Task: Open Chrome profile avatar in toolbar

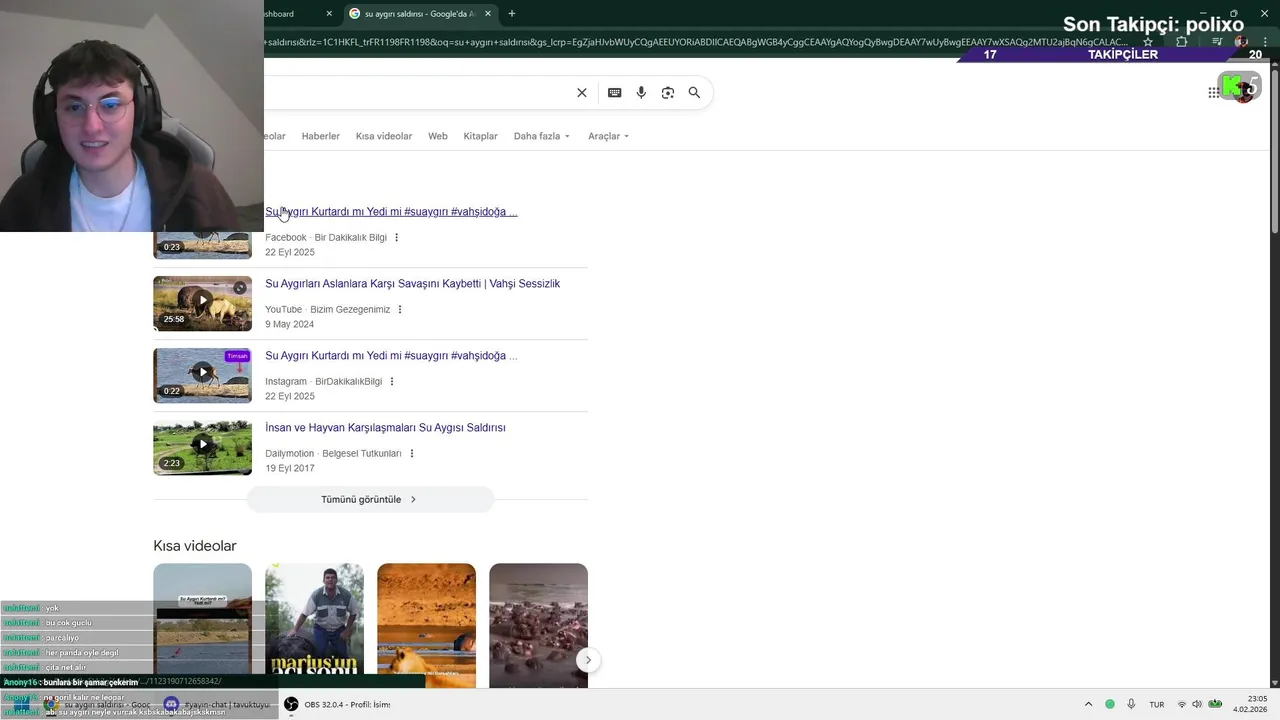Action: point(1242,42)
